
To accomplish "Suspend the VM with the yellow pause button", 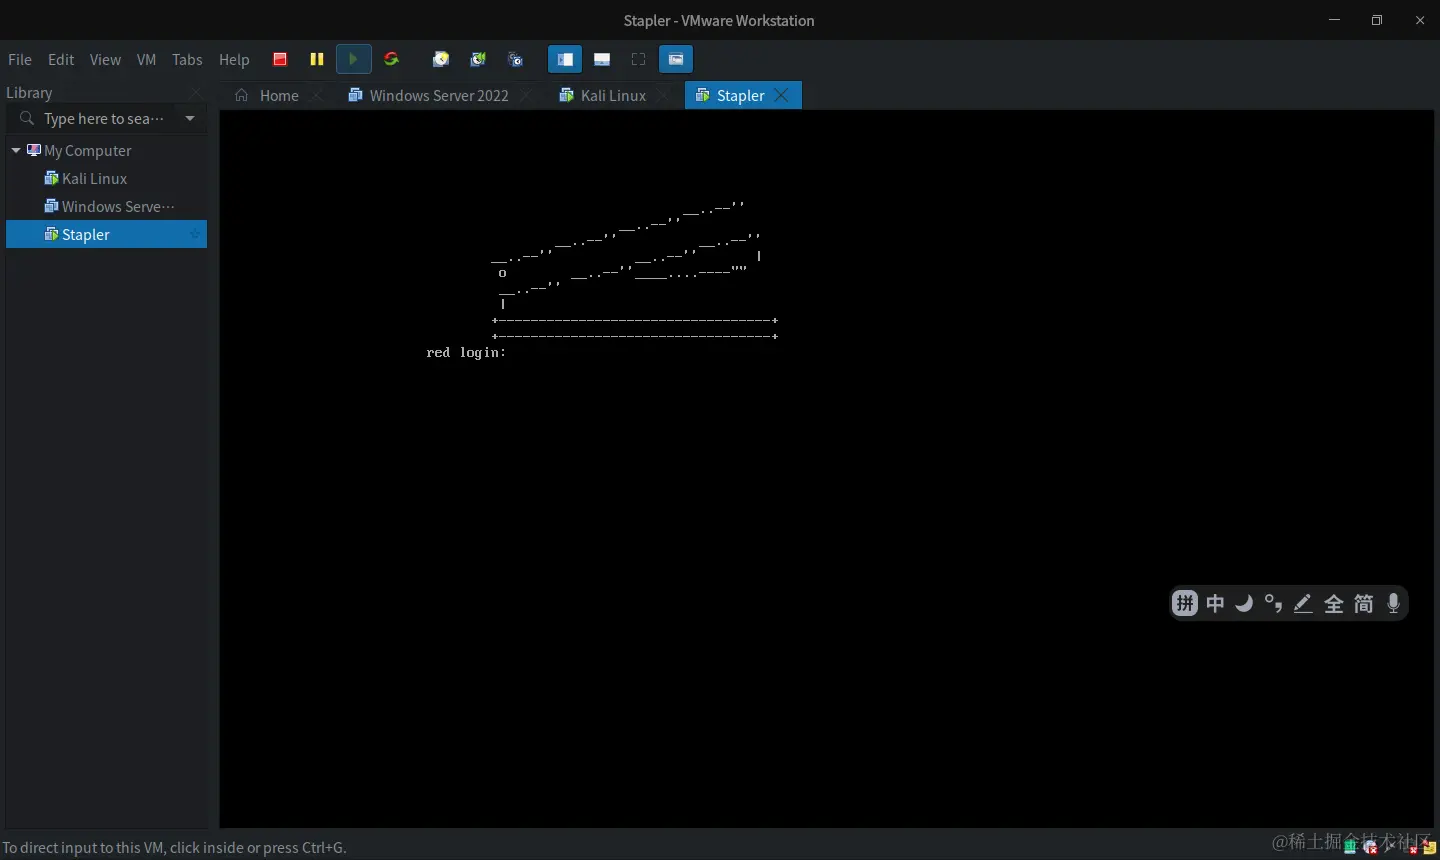I will coord(317,59).
